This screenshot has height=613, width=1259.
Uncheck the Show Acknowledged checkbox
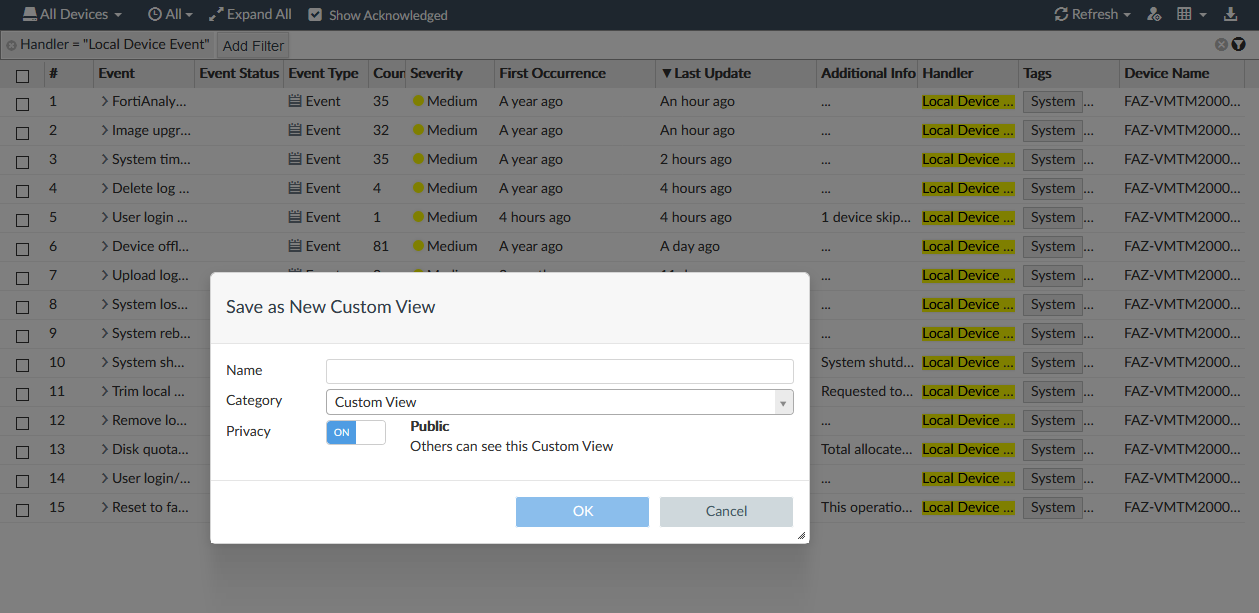(315, 15)
